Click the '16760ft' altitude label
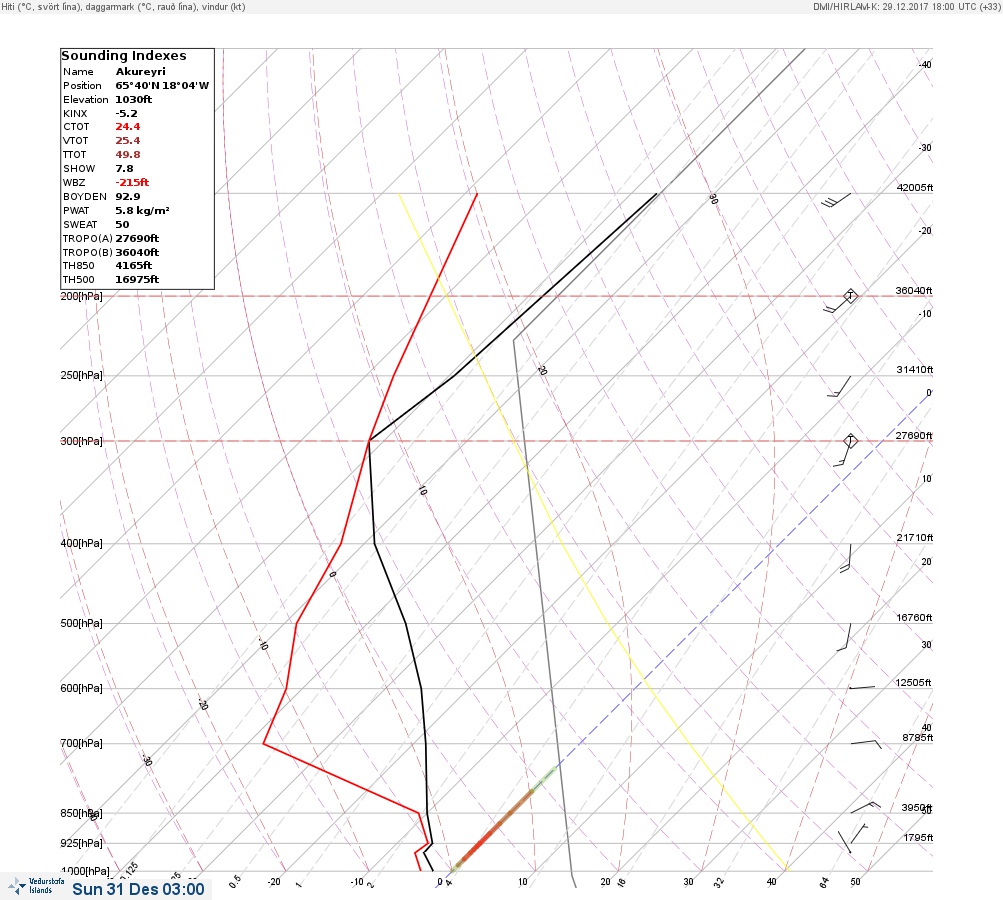 [x=914, y=617]
